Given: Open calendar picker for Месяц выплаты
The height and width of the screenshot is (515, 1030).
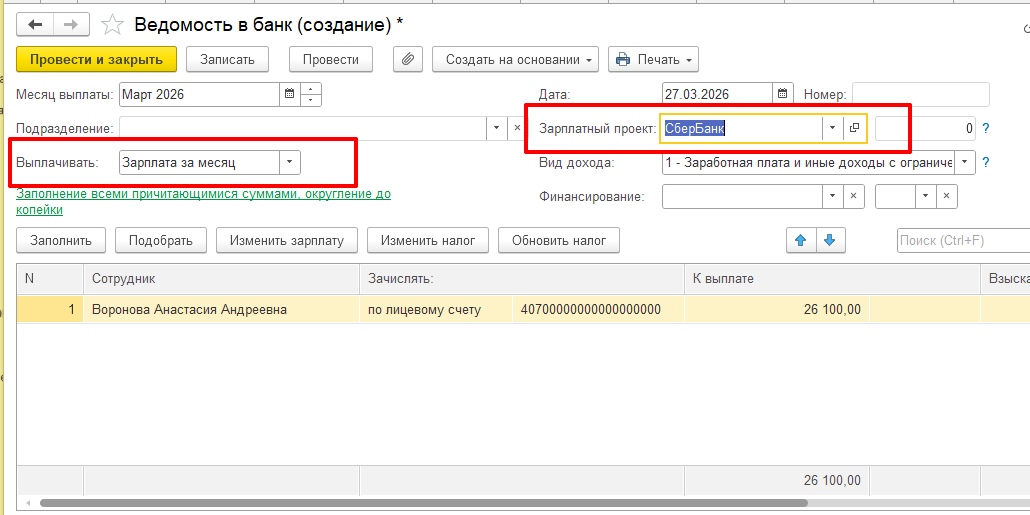Looking at the screenshot, I should [x=290, y=95].
